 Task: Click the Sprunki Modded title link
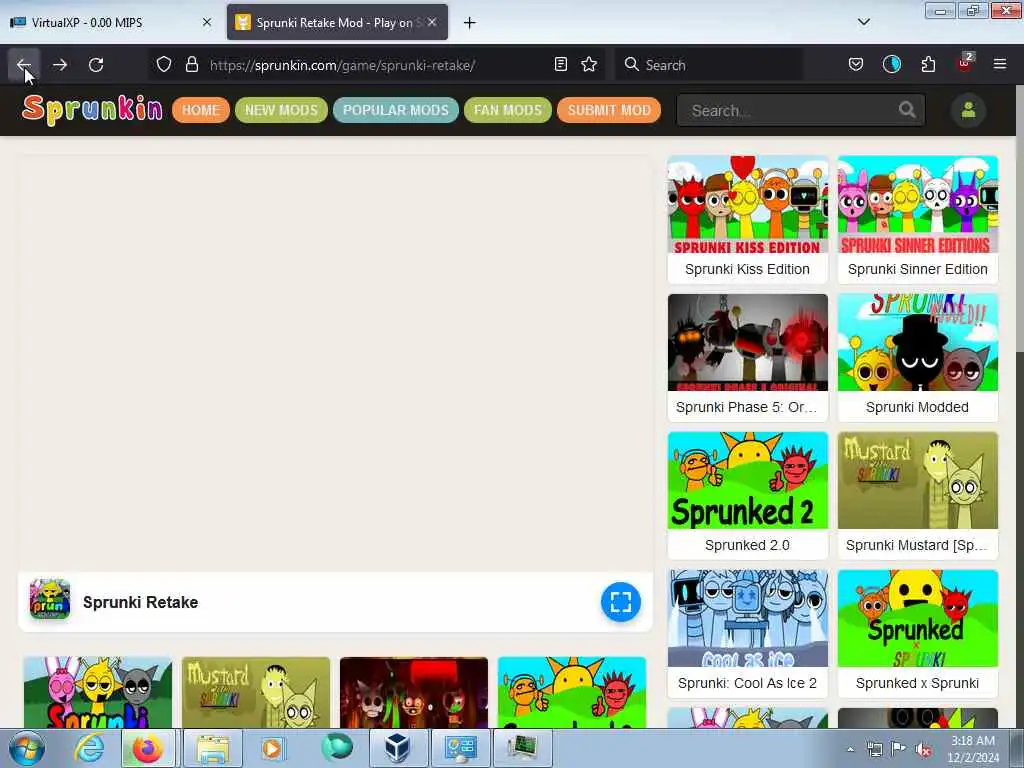point(917,407)
